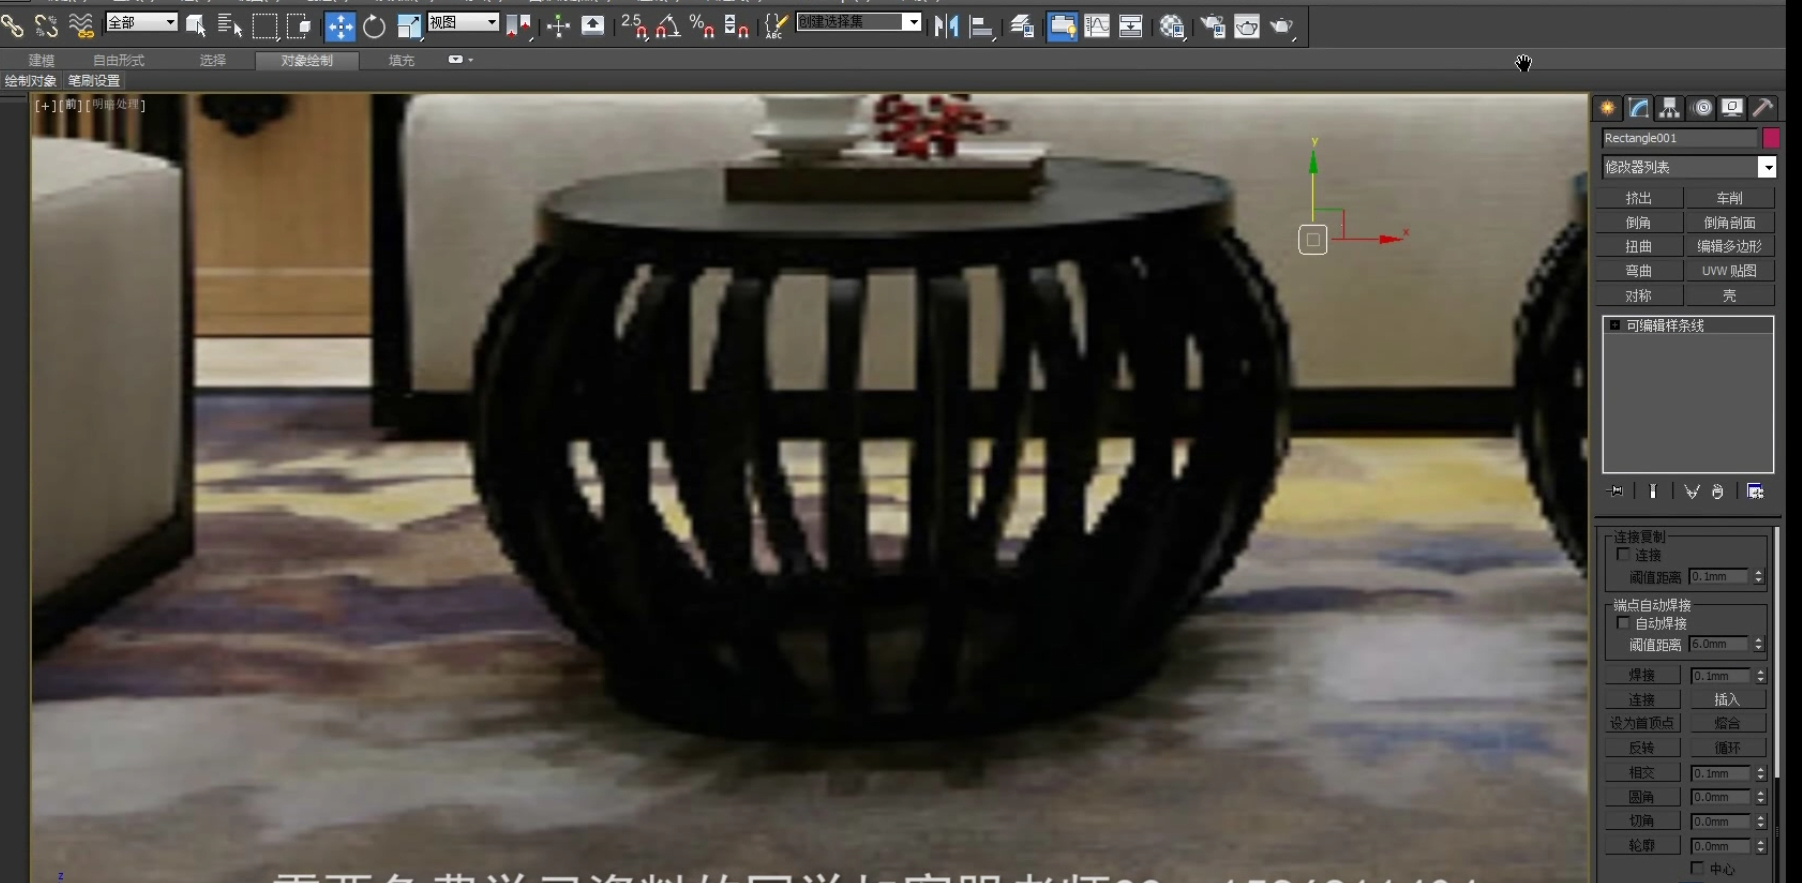Enable the 中心 checkbox
1802x883 pixels.
click(x=1697, y=868)
